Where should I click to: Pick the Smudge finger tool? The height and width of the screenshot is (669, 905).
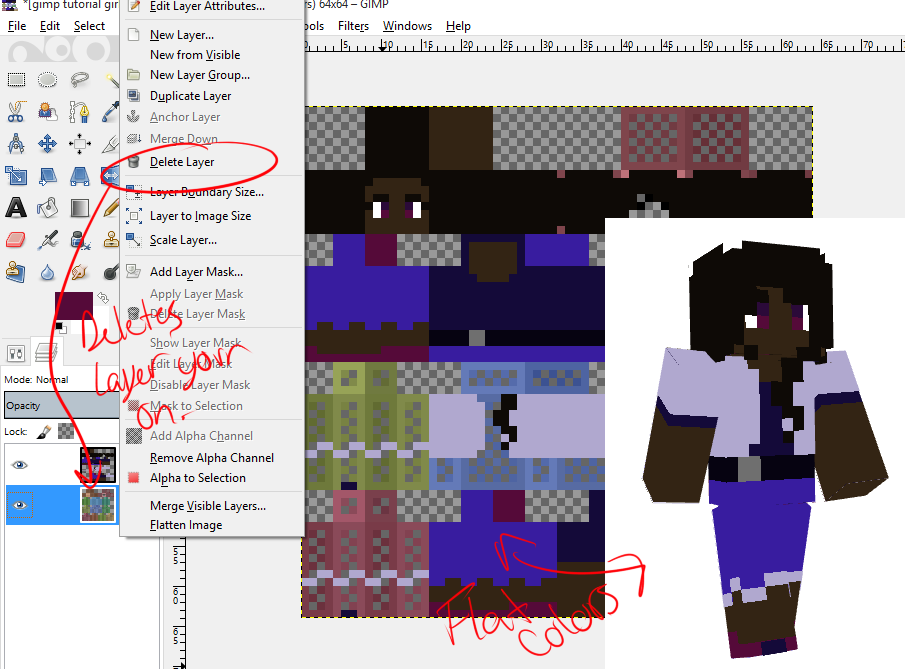point(79,271)
